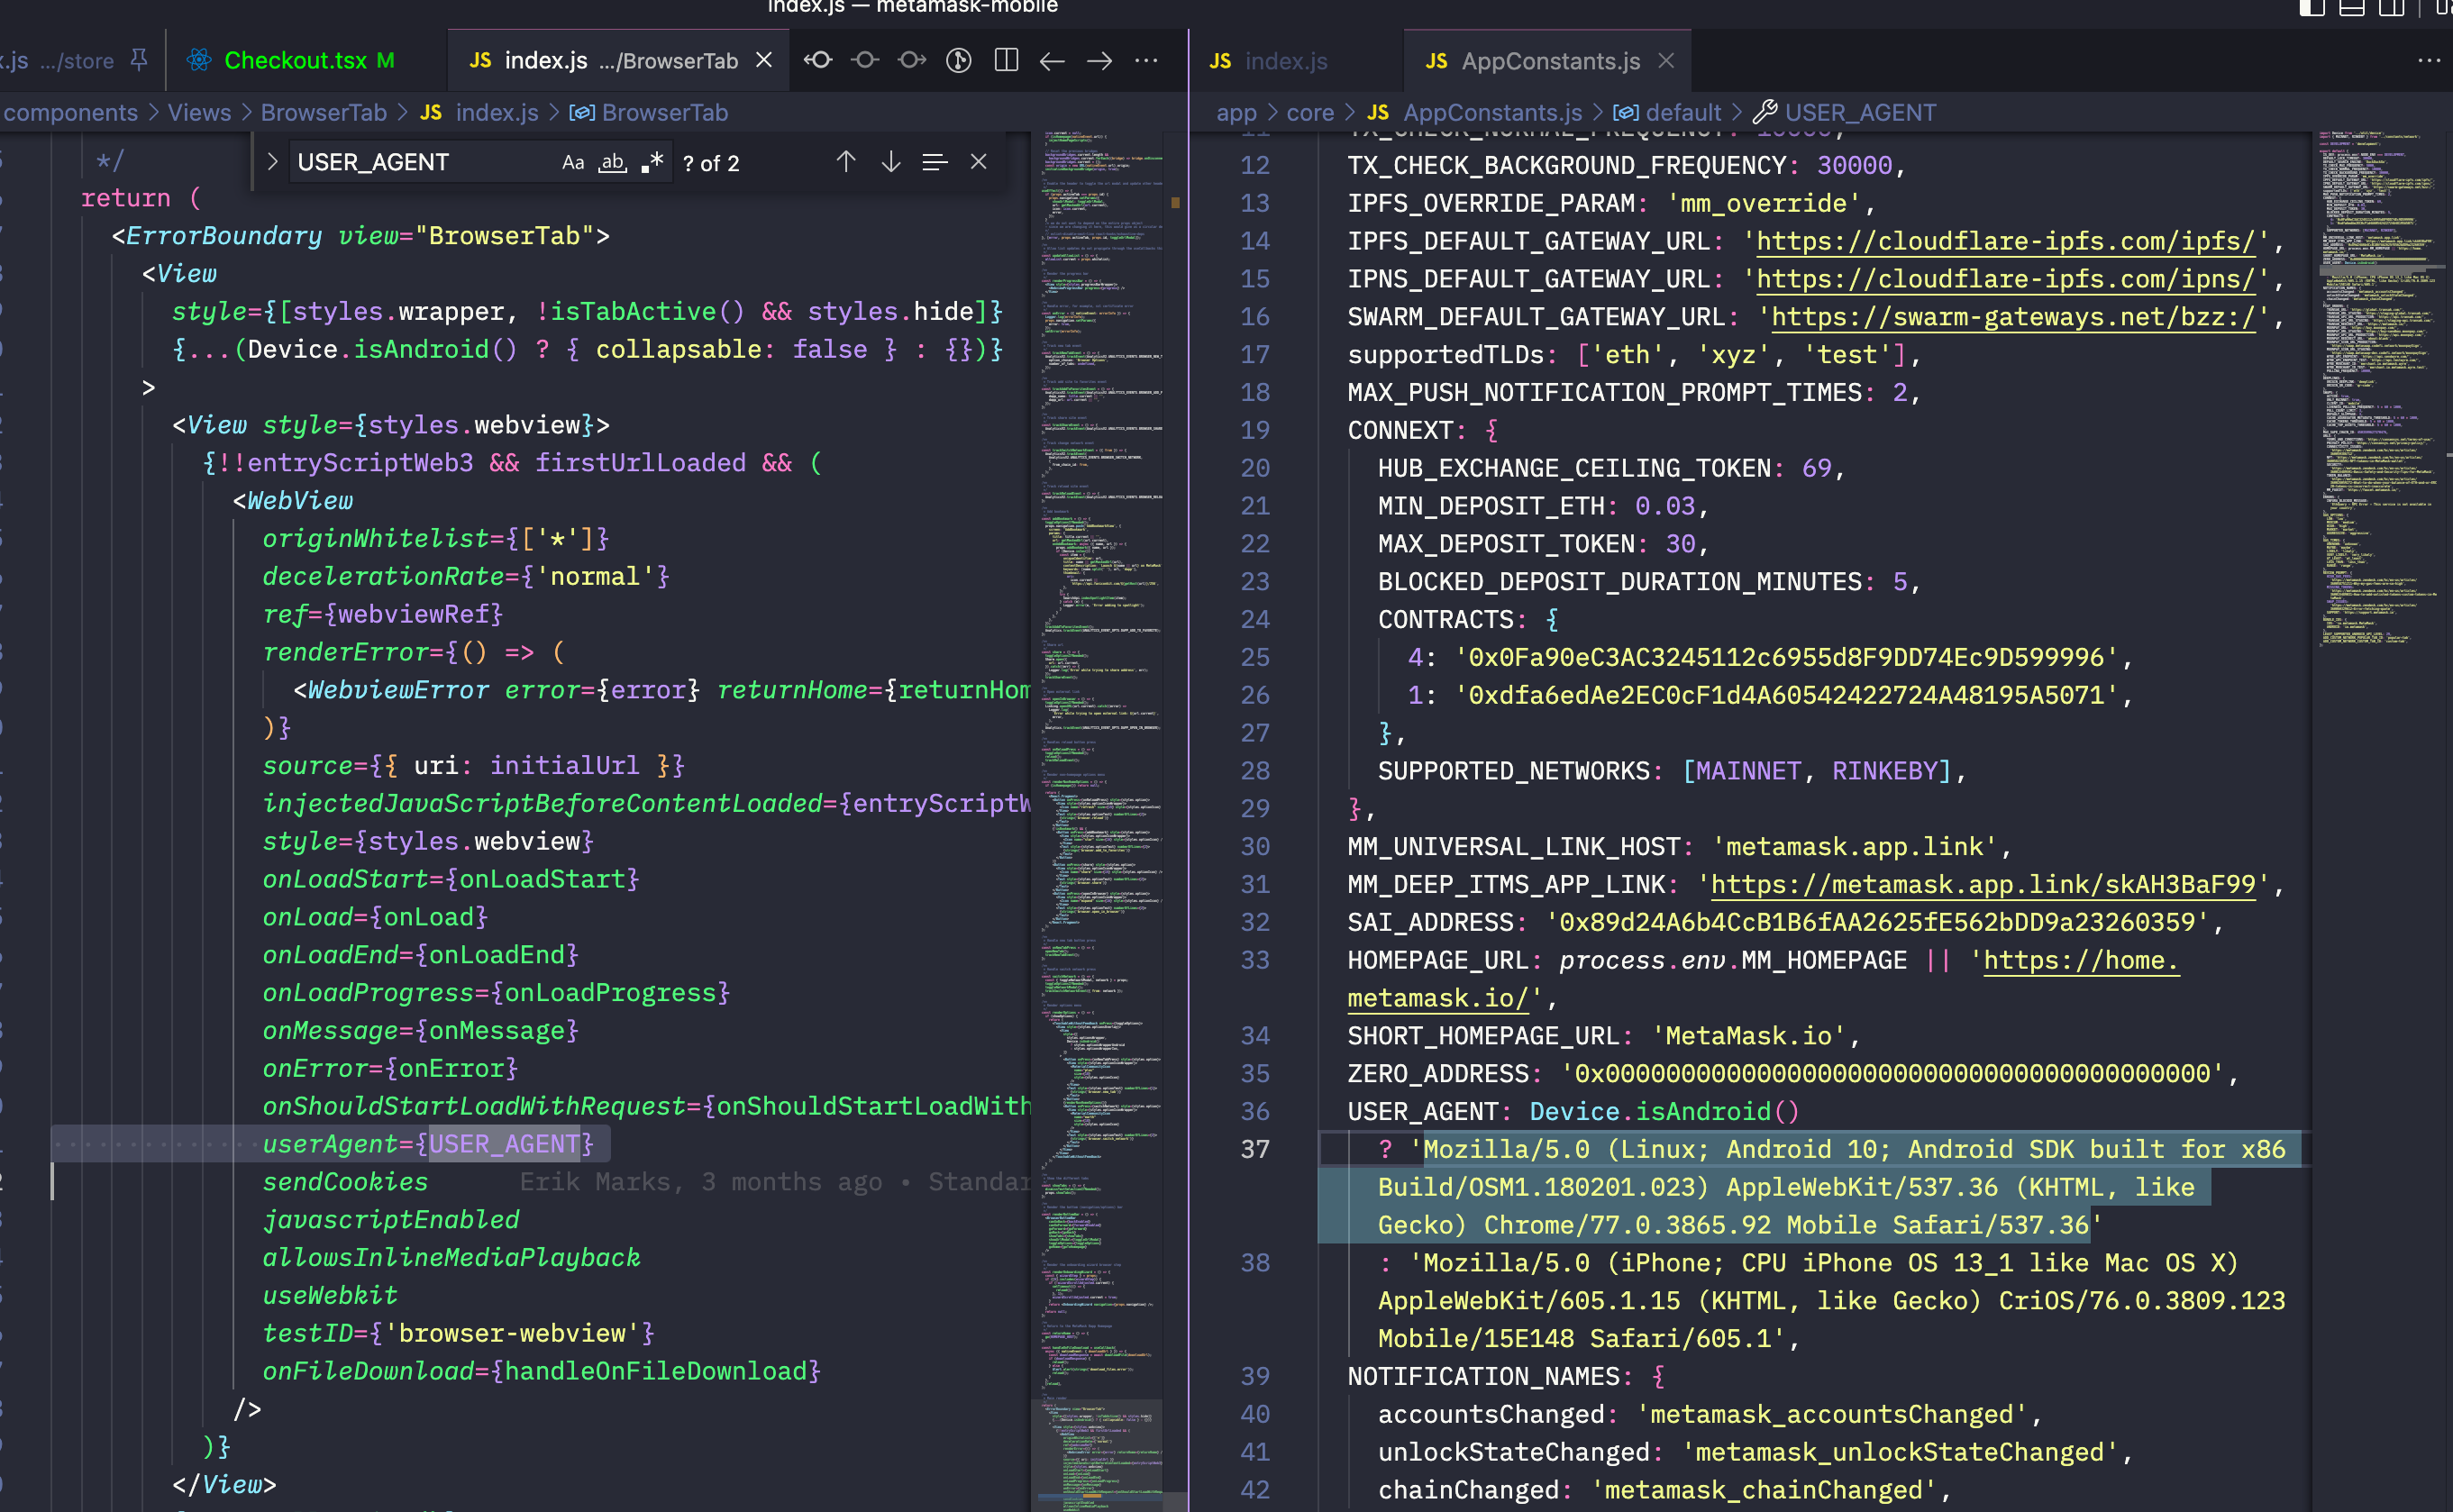The width and height of the screenshot is (2453, 1512).
Task: Go to next find match arrow
Action: 890,162
